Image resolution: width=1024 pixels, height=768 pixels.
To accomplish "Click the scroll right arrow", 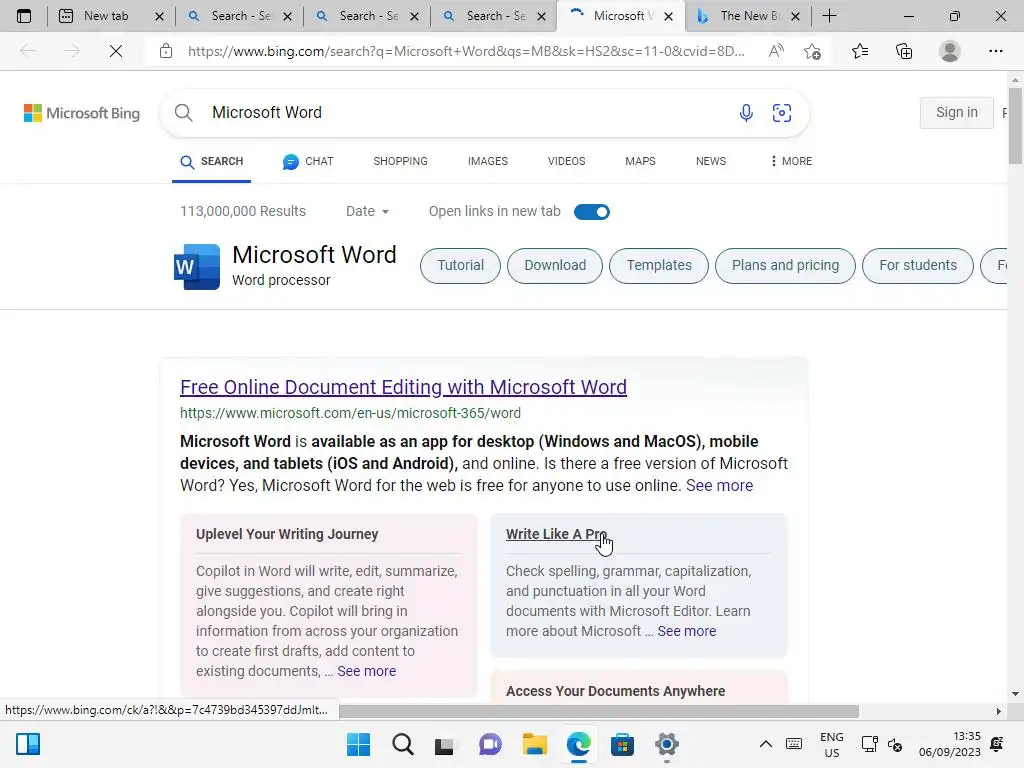I will [999, 711].
